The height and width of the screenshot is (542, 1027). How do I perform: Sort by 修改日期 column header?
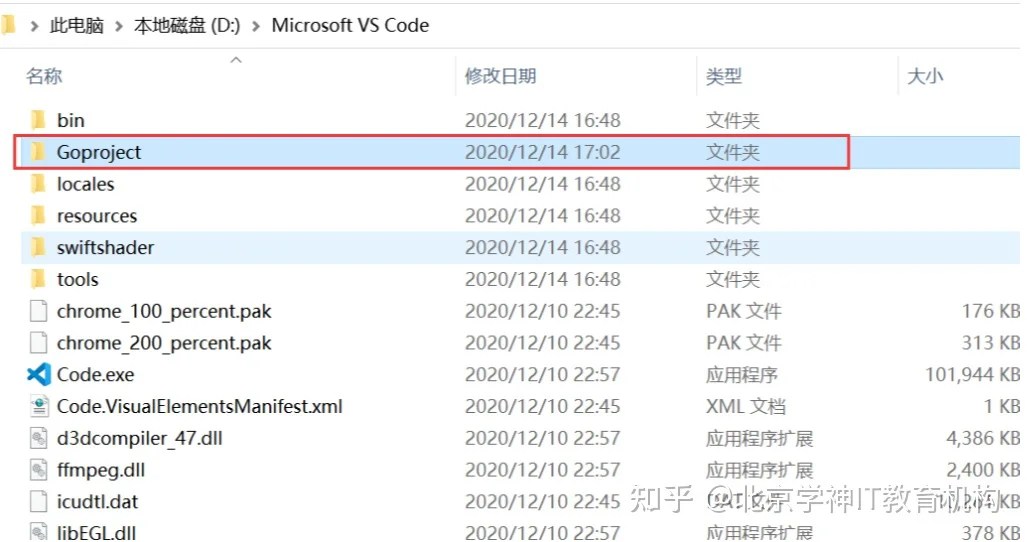[500, 76]
